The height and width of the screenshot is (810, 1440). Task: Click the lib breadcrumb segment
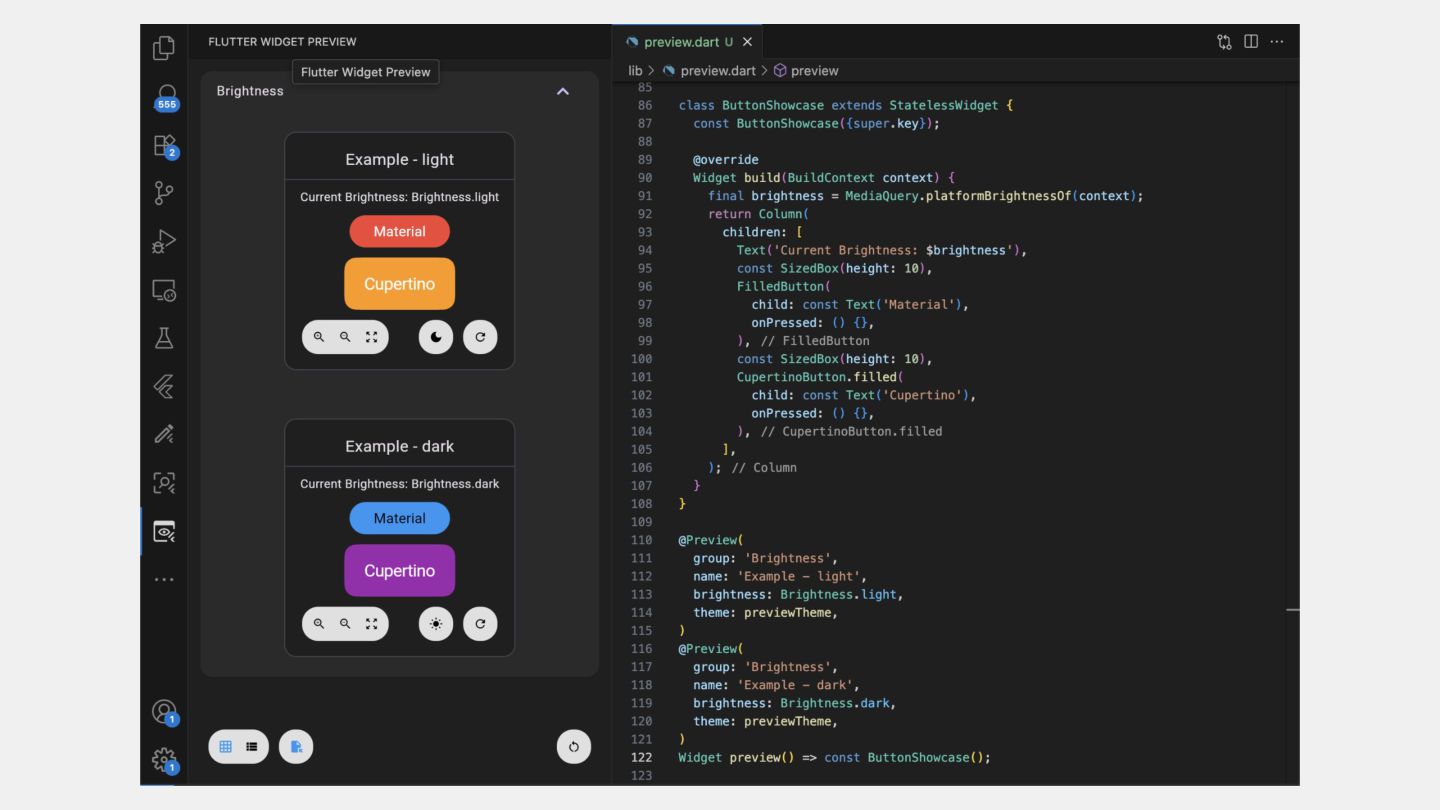tap(635, 71)
